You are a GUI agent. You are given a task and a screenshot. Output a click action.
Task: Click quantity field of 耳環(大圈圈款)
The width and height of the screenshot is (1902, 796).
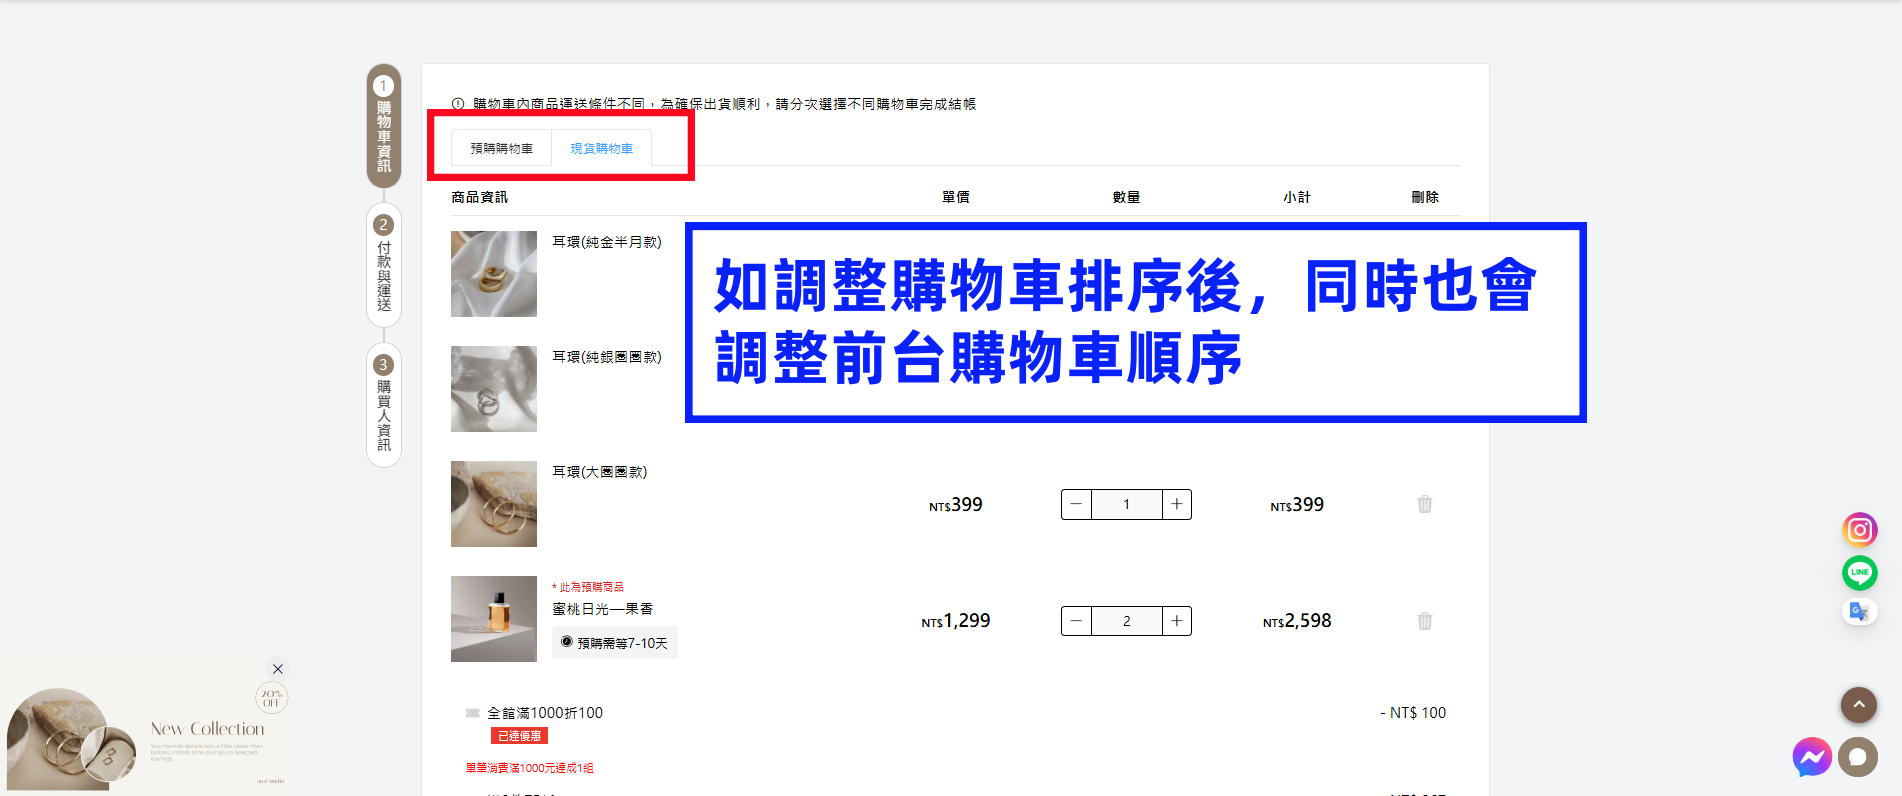tap(1127, 504)
